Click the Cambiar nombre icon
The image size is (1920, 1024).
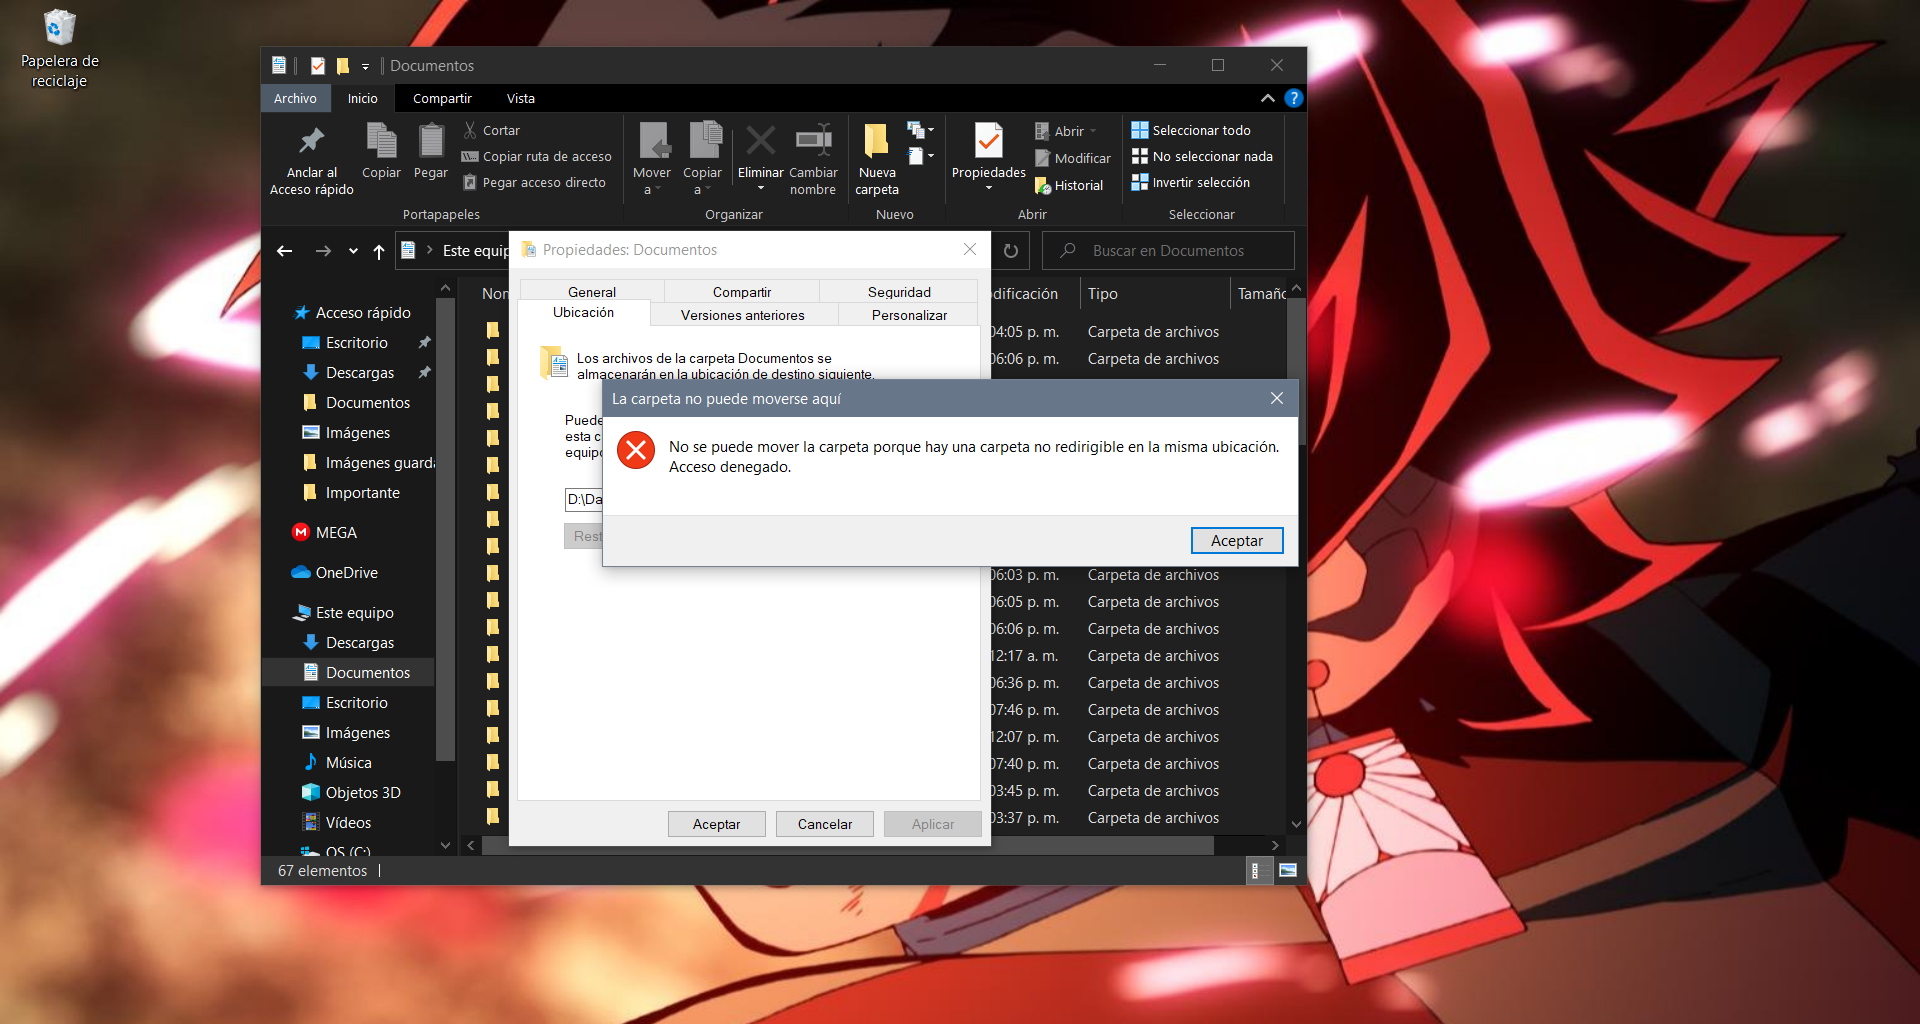pyautogui.click(x=814, y=140)
